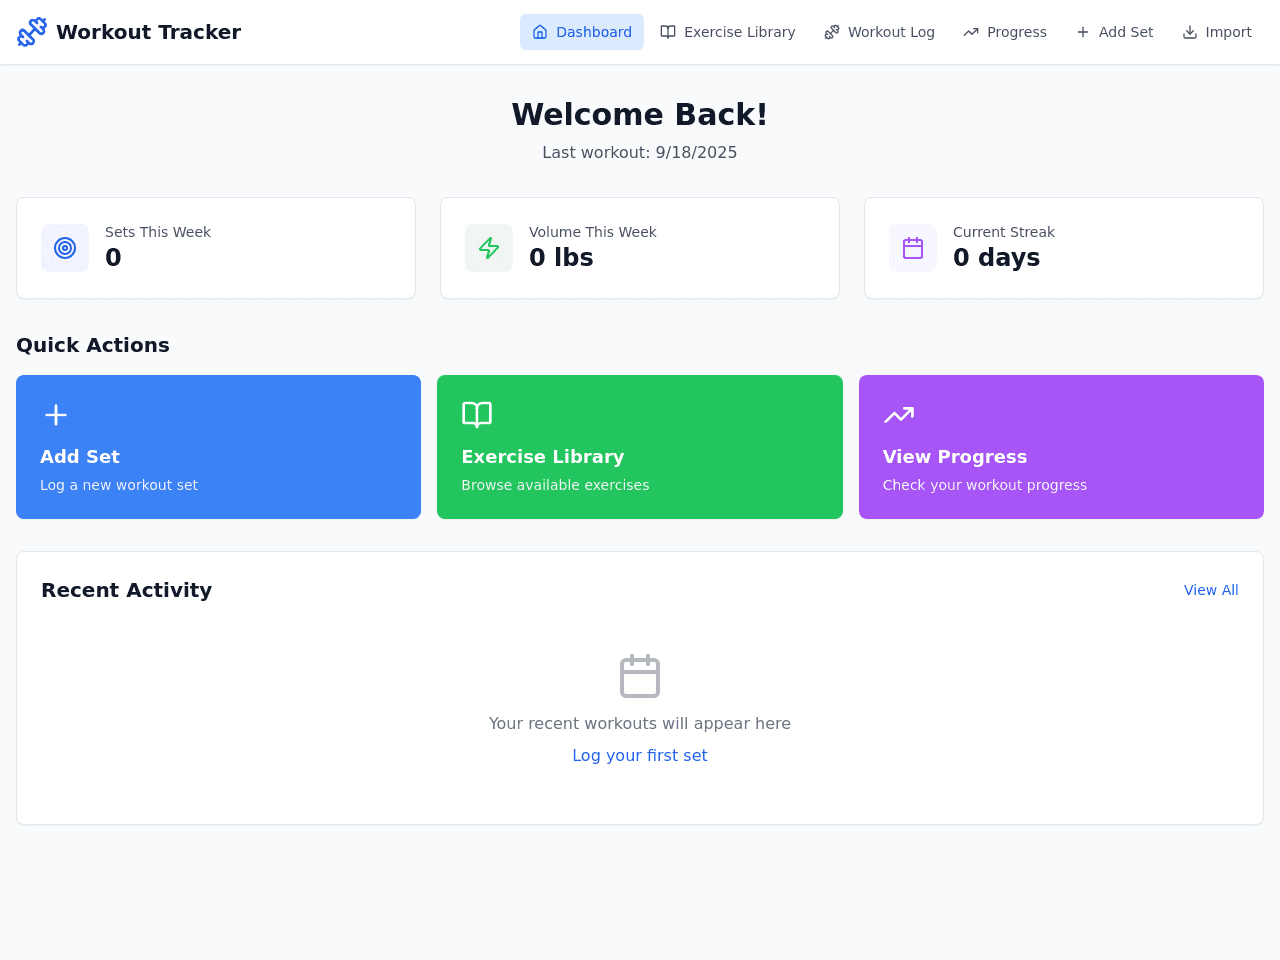
Task: Click the '0 lbs' volume value
Action: pyautogui.click(x=561, y=257)
